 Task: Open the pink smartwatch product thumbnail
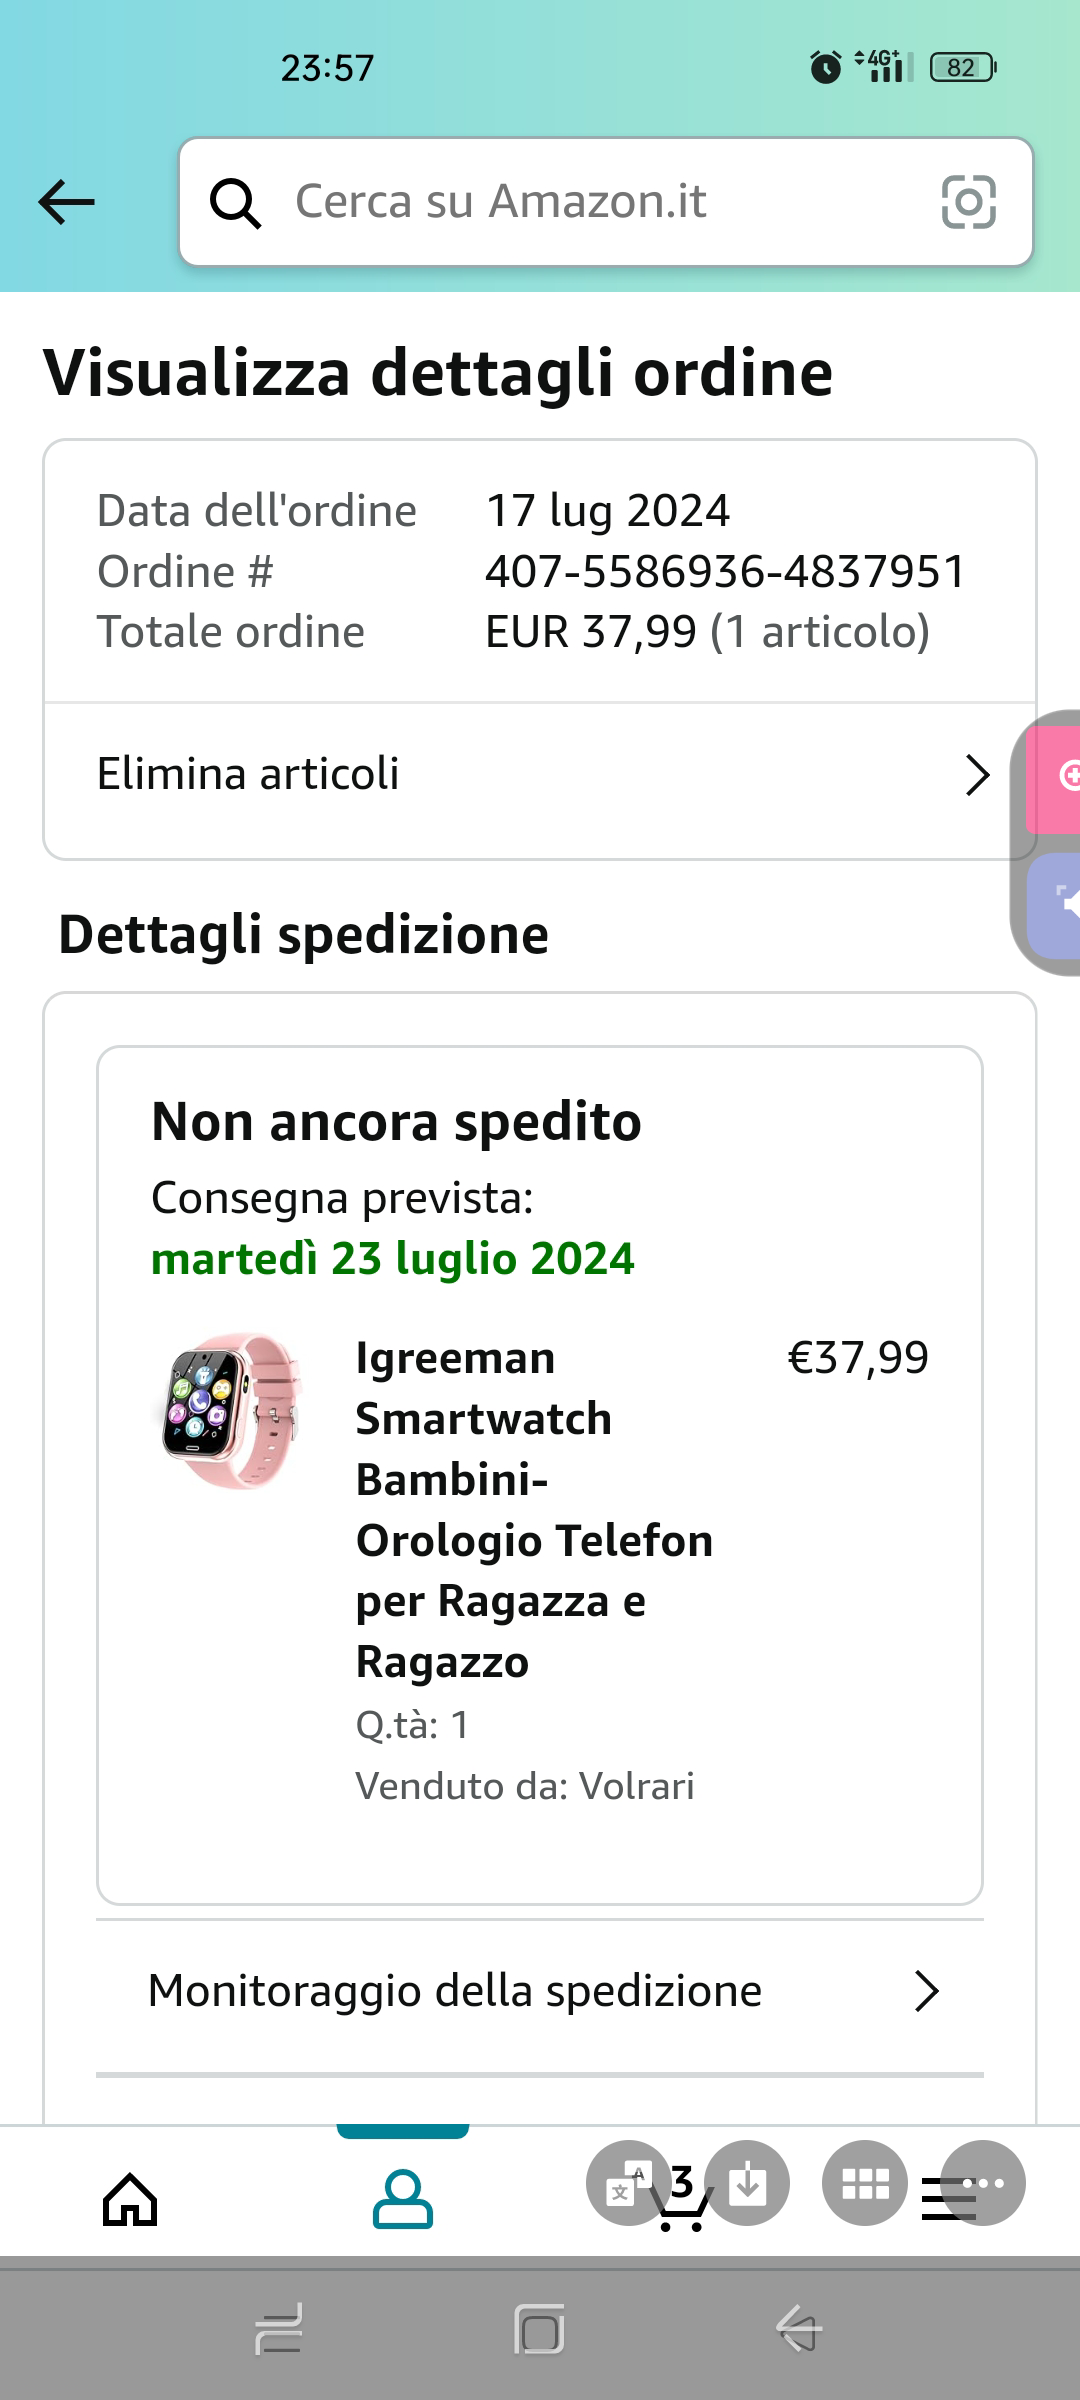click(x=232, y=1410)
